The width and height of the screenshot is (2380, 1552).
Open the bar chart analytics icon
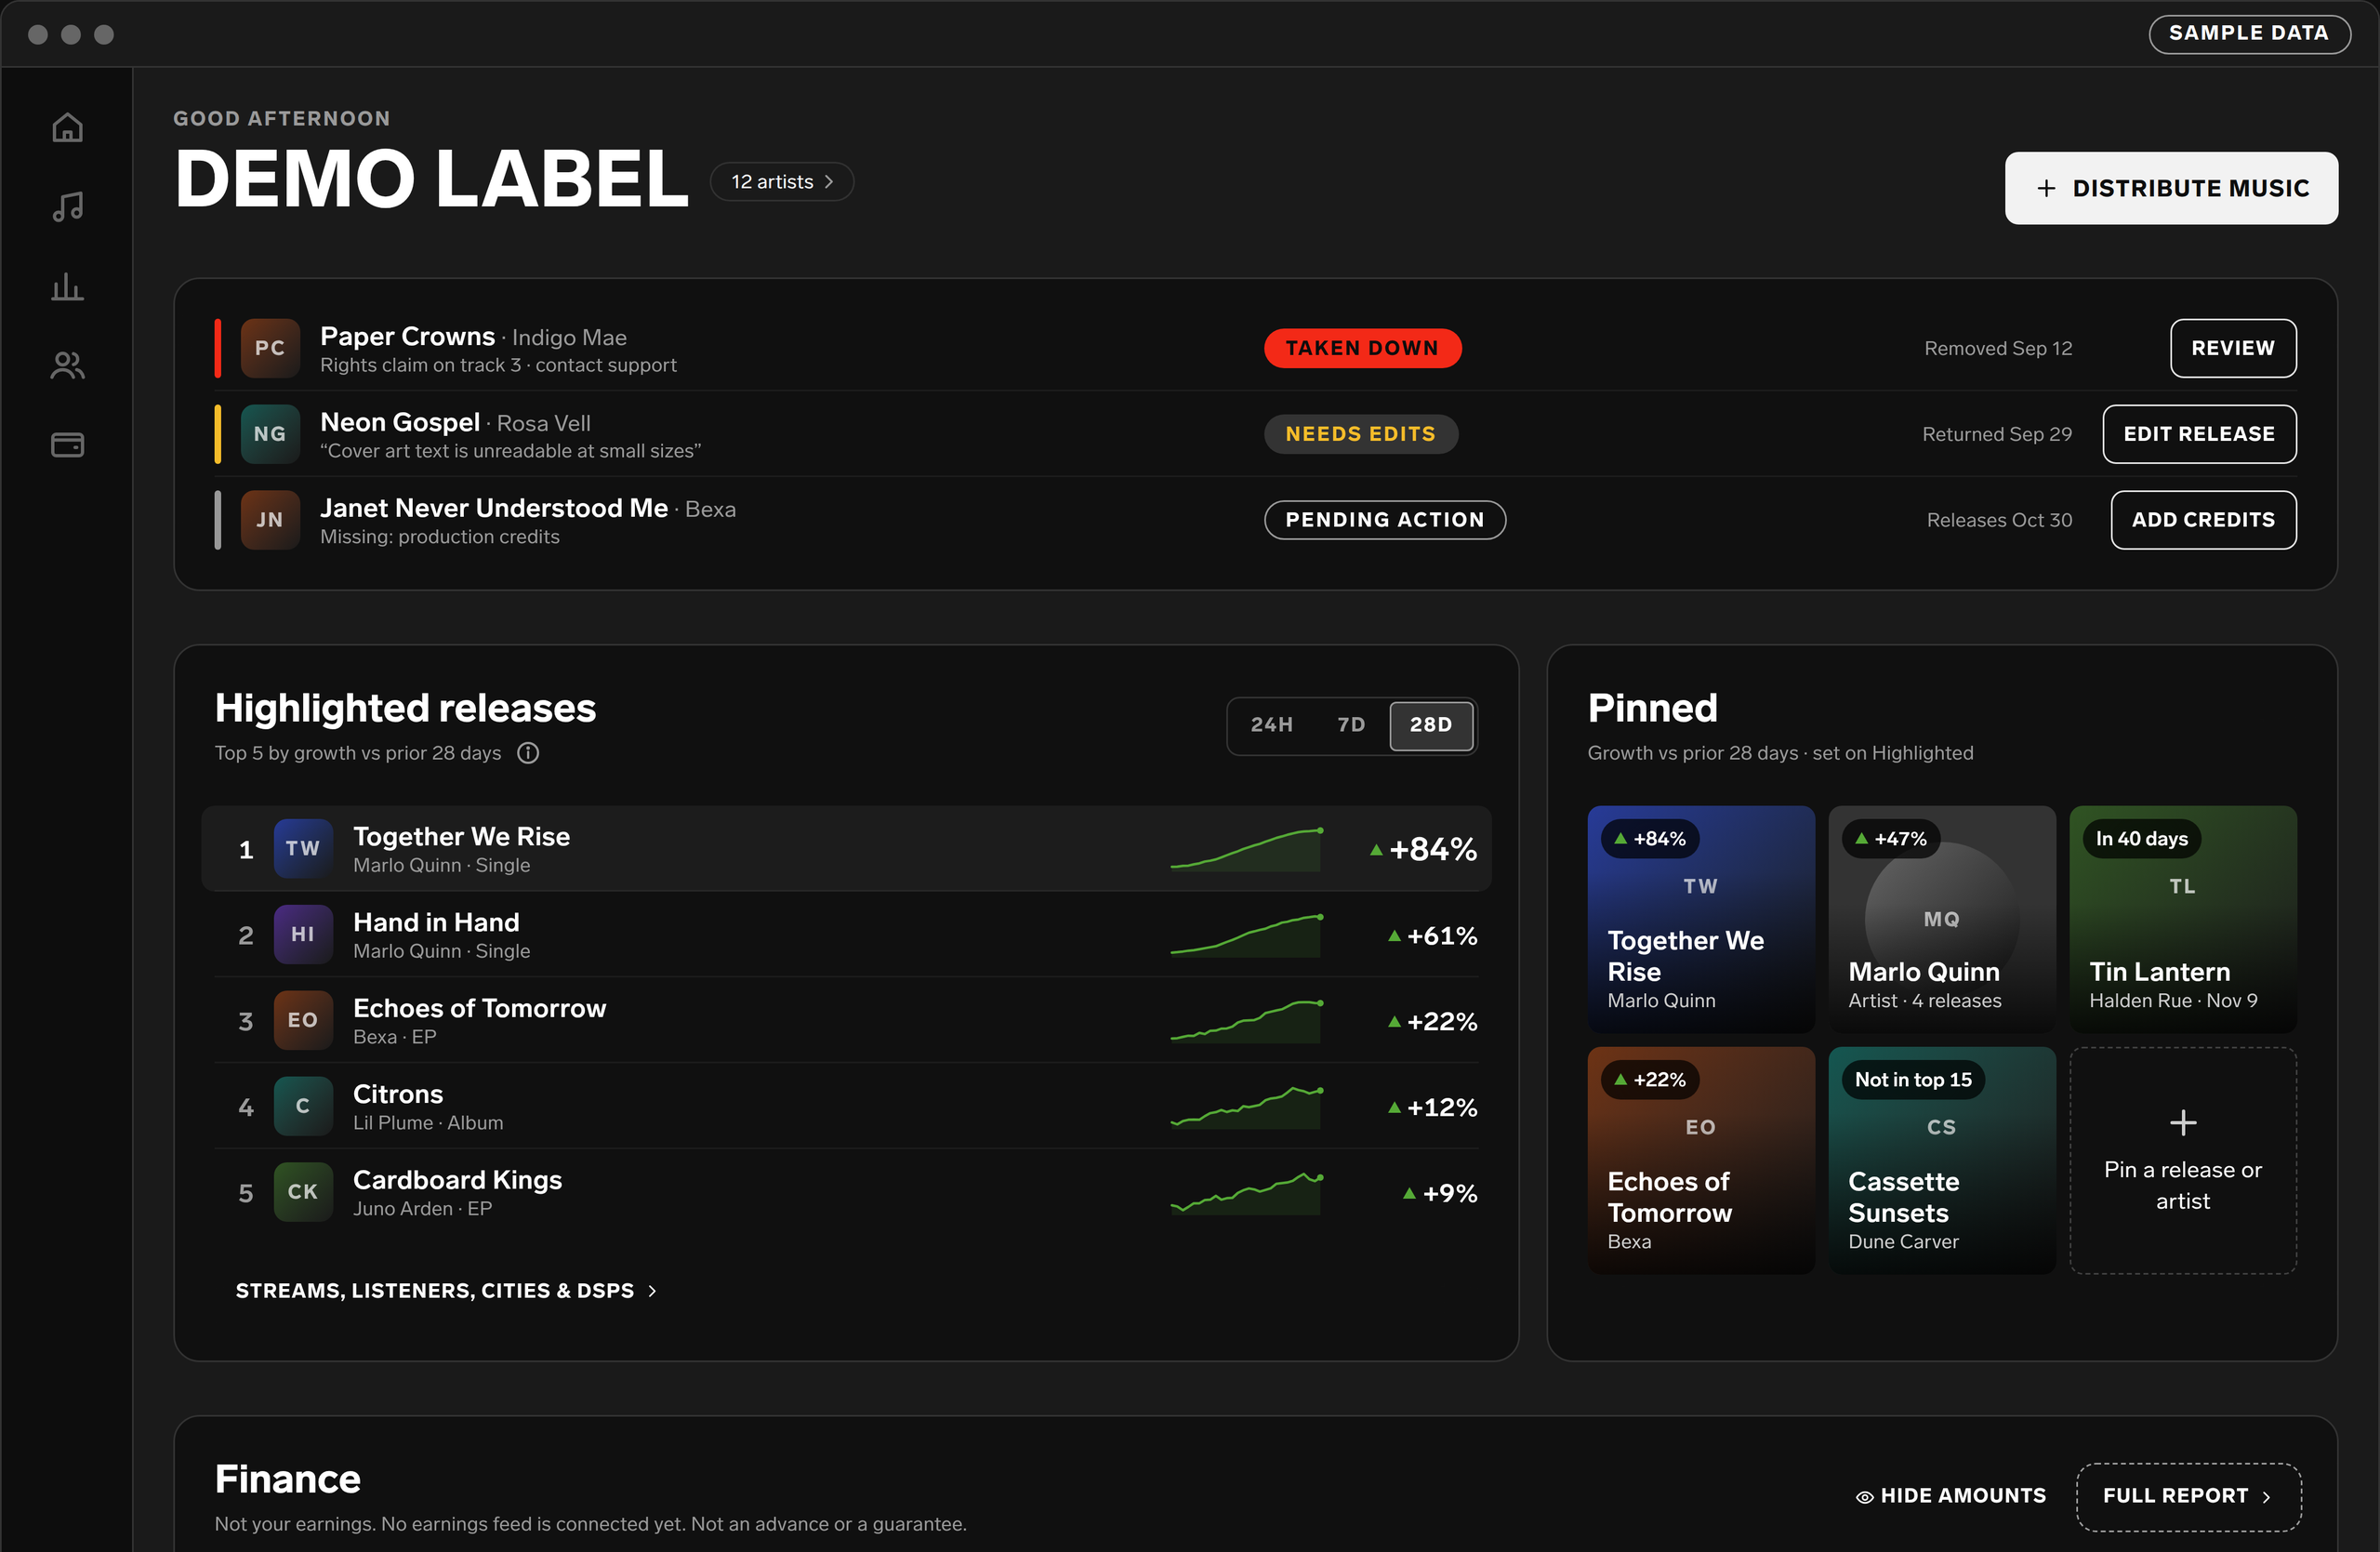[x=67, y=287]
